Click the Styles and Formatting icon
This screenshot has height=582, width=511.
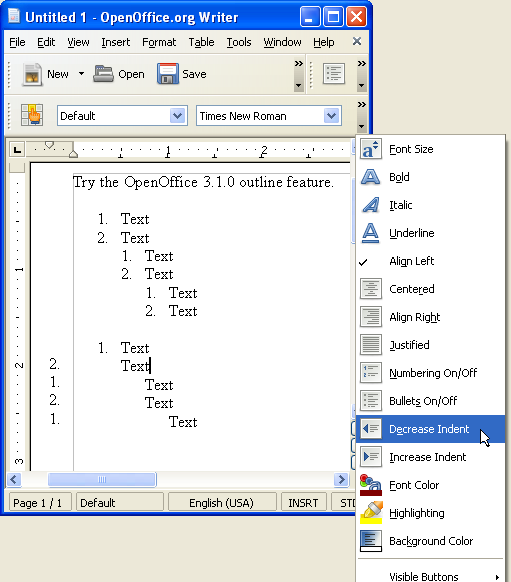(32, 115)
